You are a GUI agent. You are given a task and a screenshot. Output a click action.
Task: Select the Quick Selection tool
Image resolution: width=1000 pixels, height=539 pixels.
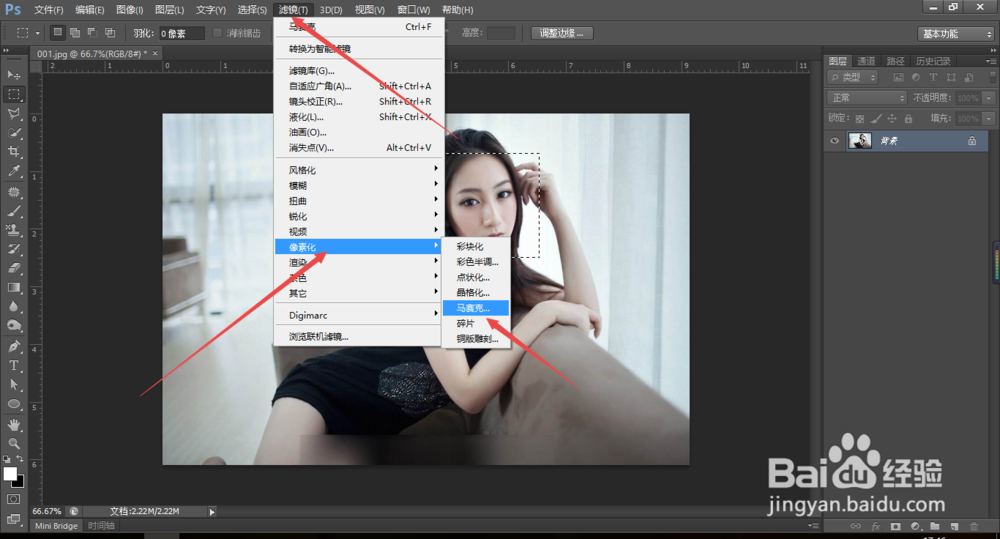pos(13,133)
